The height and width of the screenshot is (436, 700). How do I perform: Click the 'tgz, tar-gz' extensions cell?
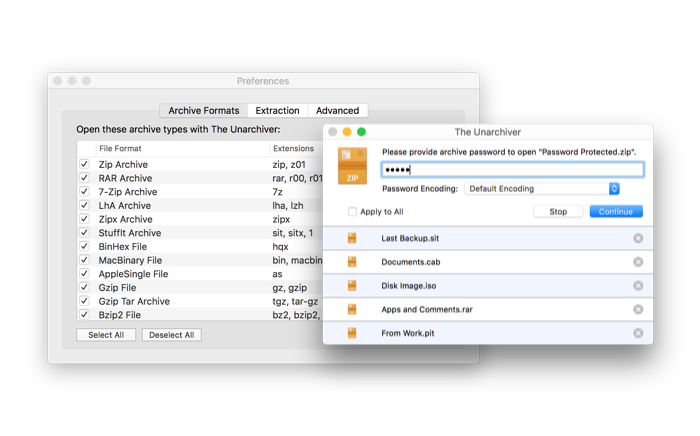(295, 301)
